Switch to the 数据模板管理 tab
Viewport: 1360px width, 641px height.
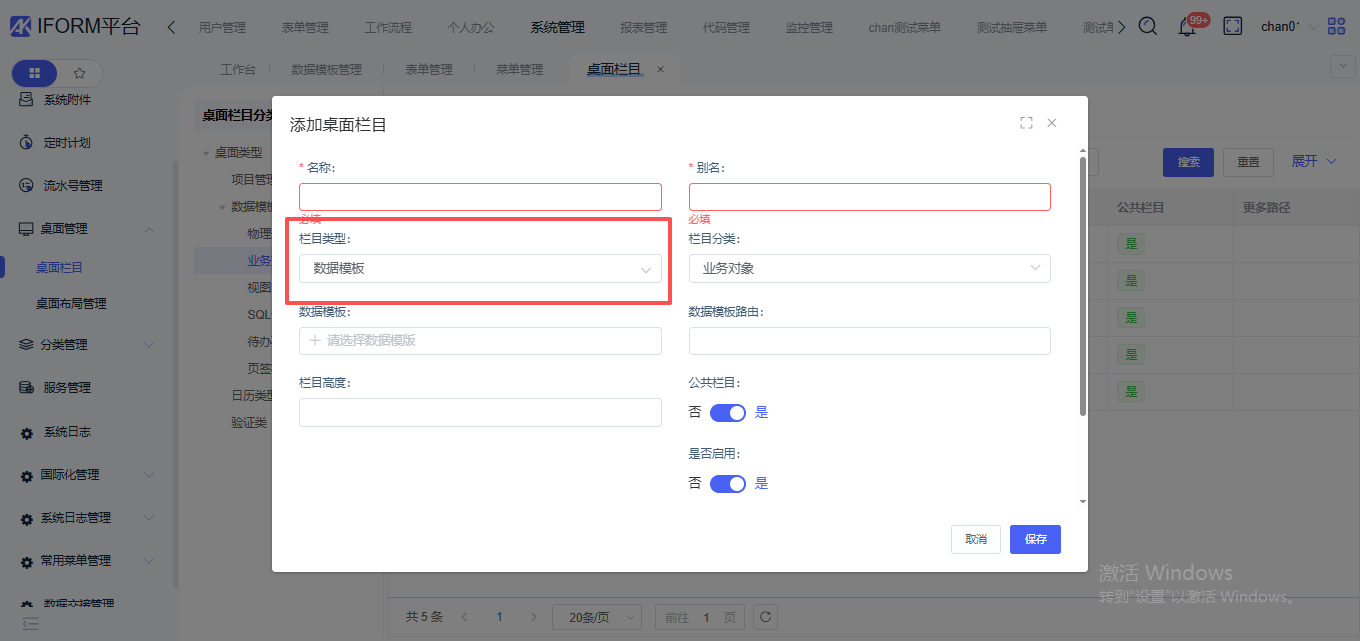coord(326,70)
